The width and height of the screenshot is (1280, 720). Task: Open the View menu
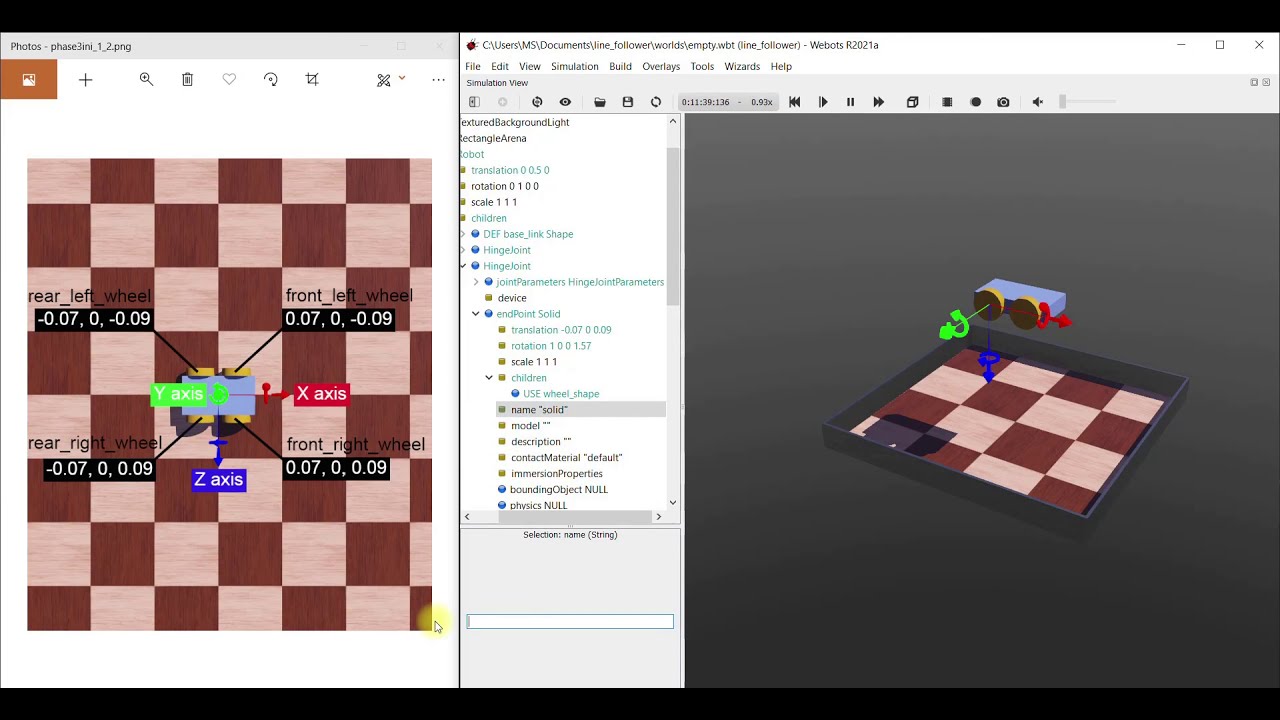530,67
